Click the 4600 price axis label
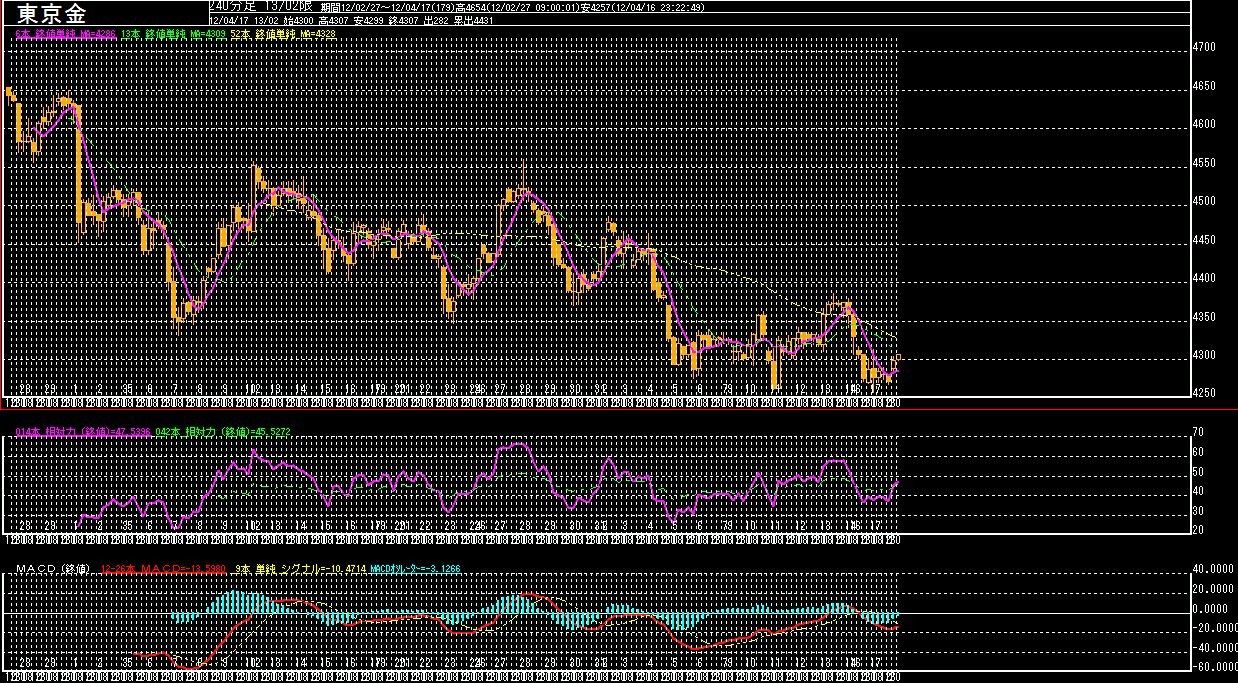Image resolution: width=1238 pixels, height=683 pixels. pyautogui.click(x=1203, y=124)
